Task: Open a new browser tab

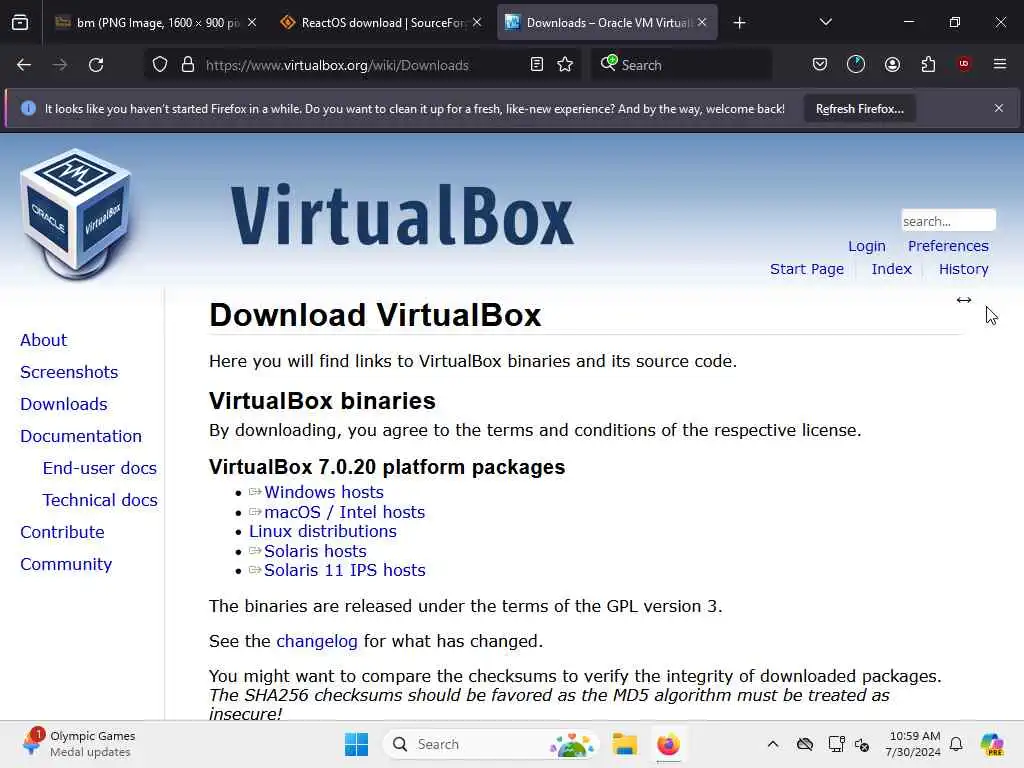Action: click(x=739, y=23)
